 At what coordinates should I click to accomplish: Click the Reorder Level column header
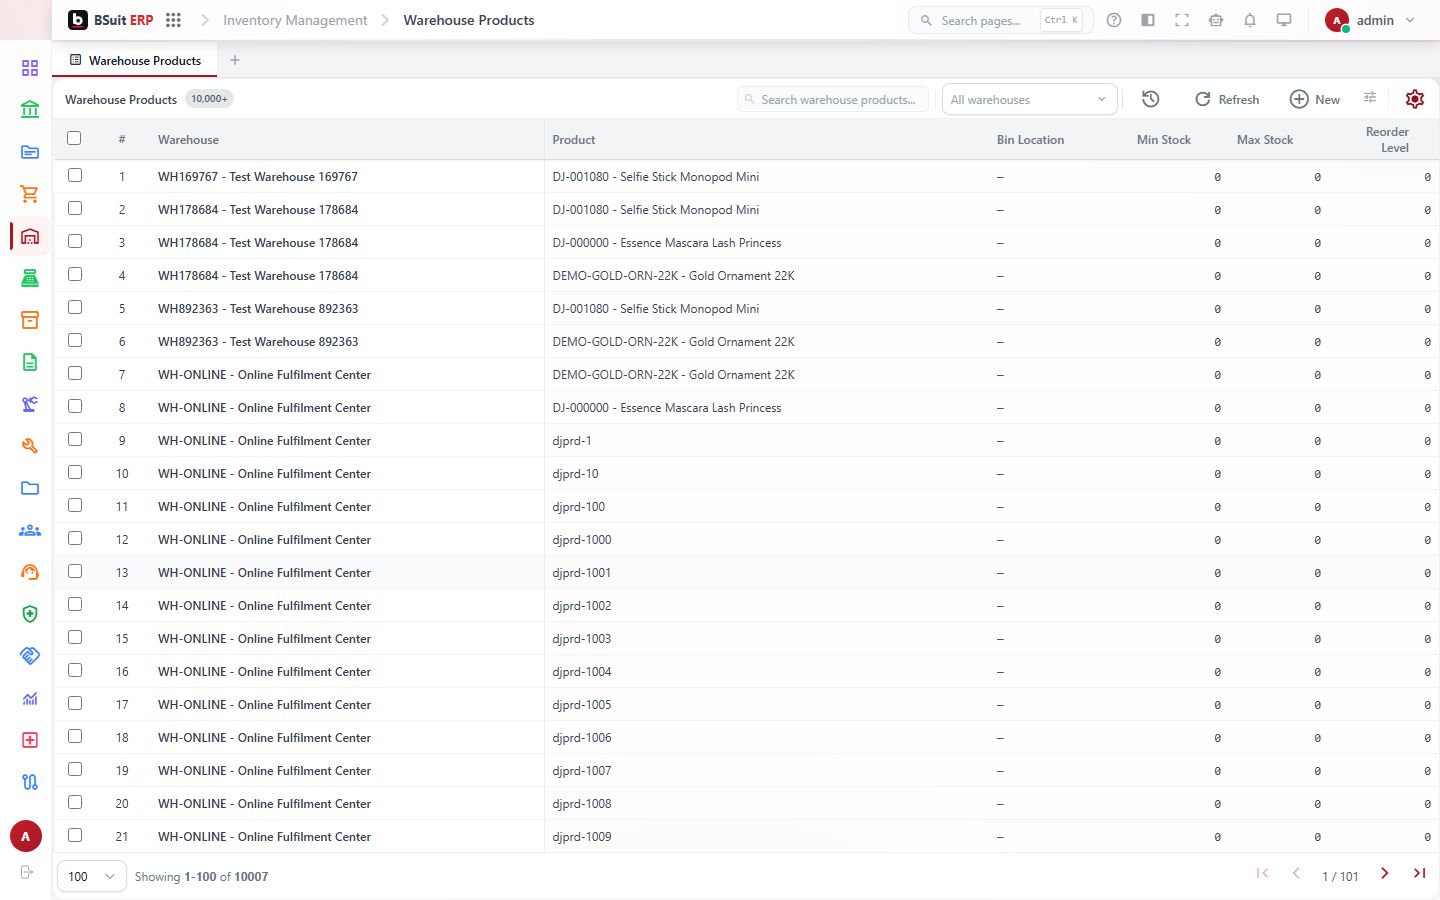1388,140
